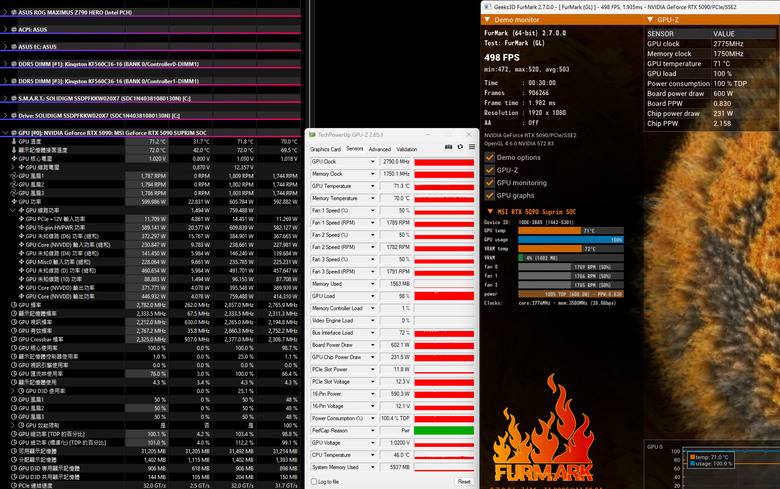Expand the DDR5 DIMM [#3] Kingston section
Image resolution: width=780 pixels, height=489 pixels.
5,81
